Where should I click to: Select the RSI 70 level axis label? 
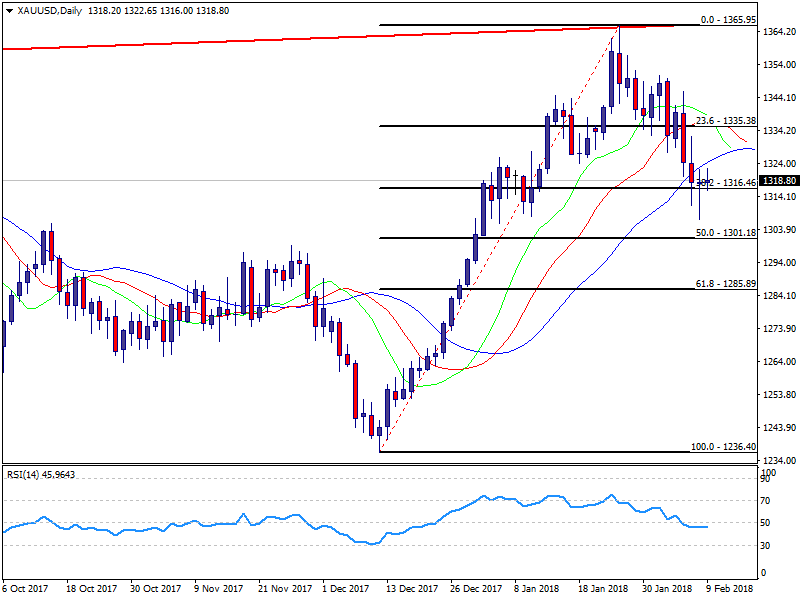[765, 500]
